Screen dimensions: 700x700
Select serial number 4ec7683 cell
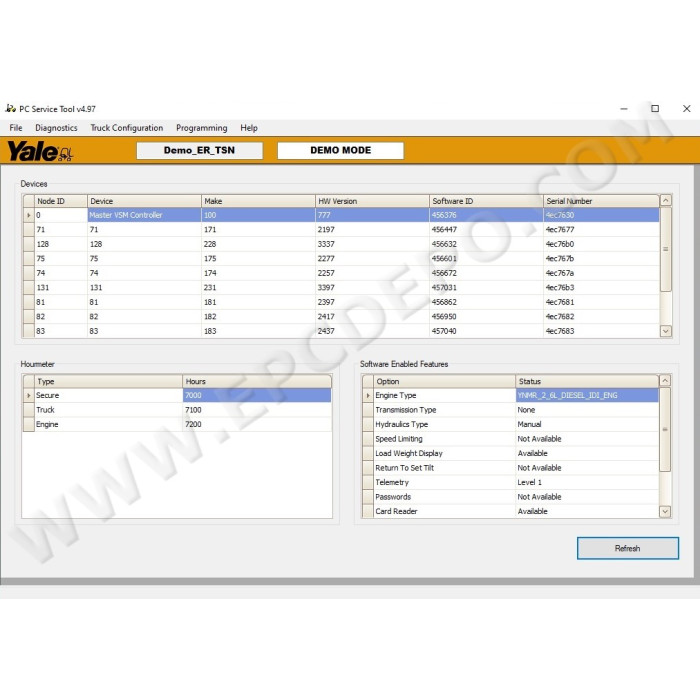[601, 331]
